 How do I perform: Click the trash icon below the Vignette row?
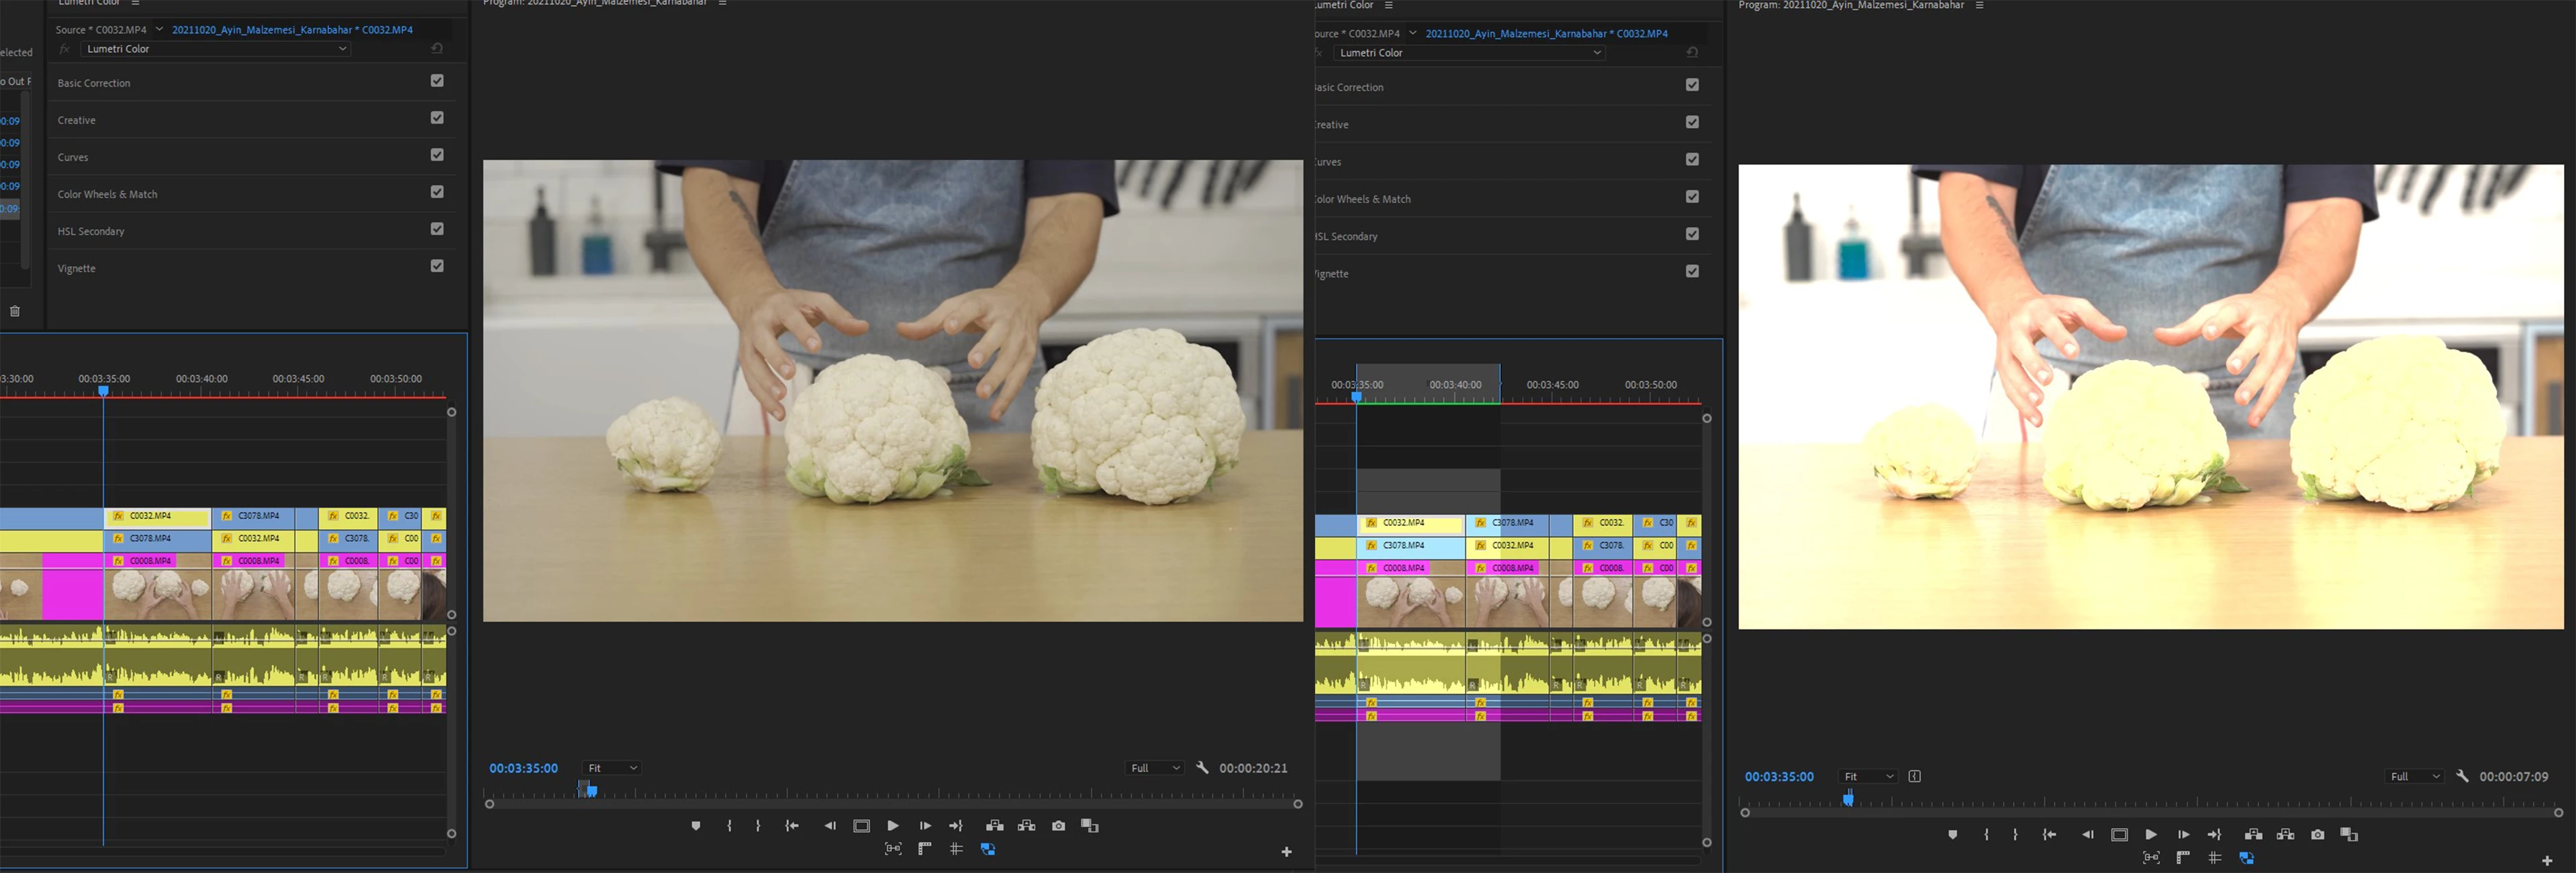pyautogui.click(x=15, y=311)
